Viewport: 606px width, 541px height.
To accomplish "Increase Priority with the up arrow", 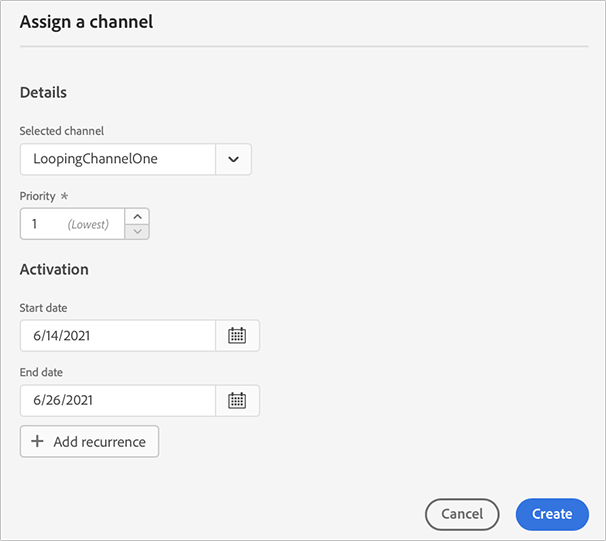I will (137, 216).
